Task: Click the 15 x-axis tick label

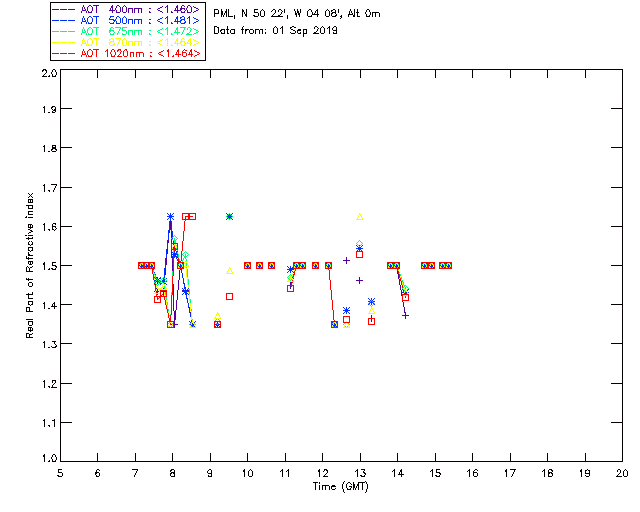Action: tap(435, 473)
